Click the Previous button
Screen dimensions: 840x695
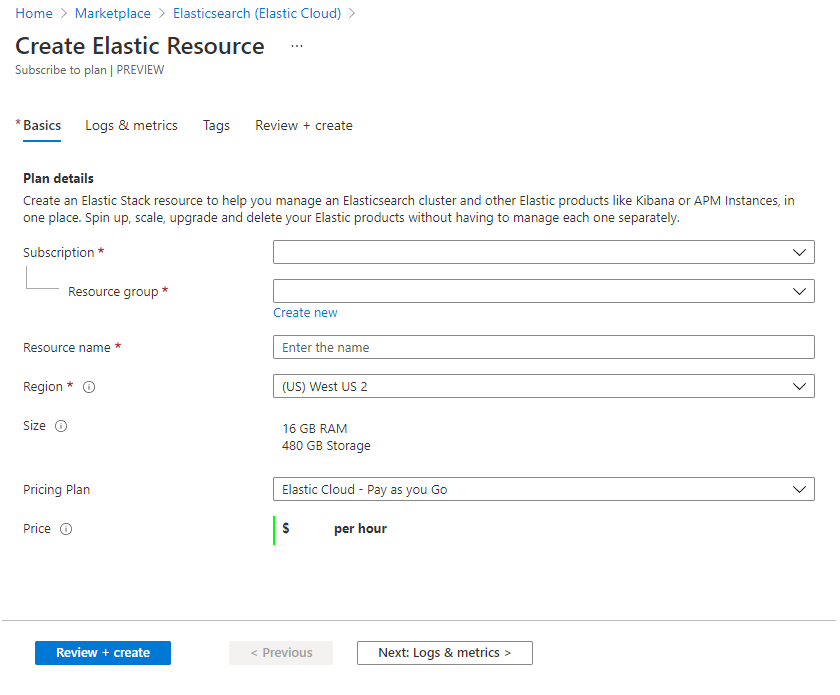pyautogui.click(x=281, y=653)
